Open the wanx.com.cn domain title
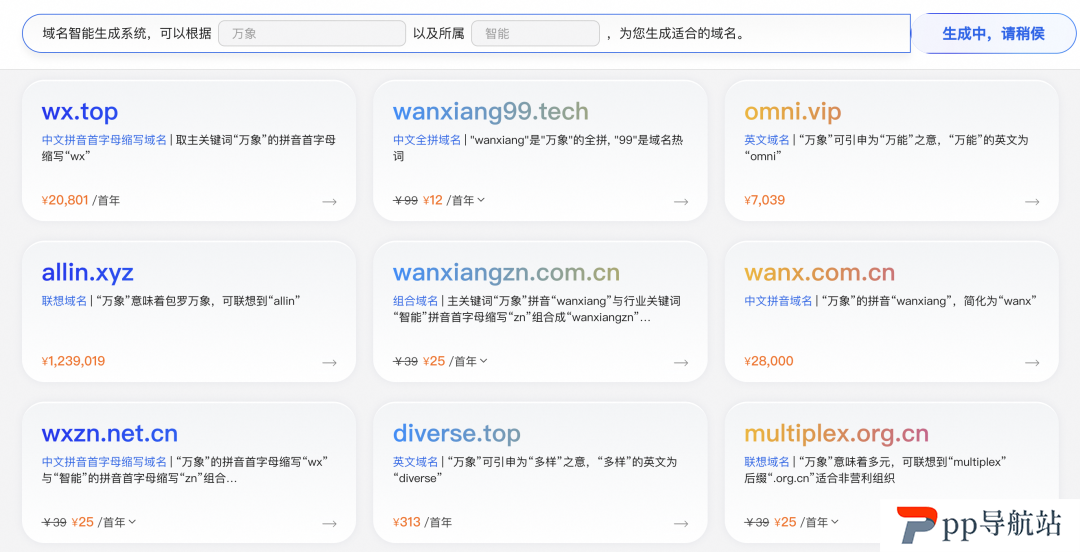The image size is (1080, 552). pyautogui.click(x=819, y=273)
